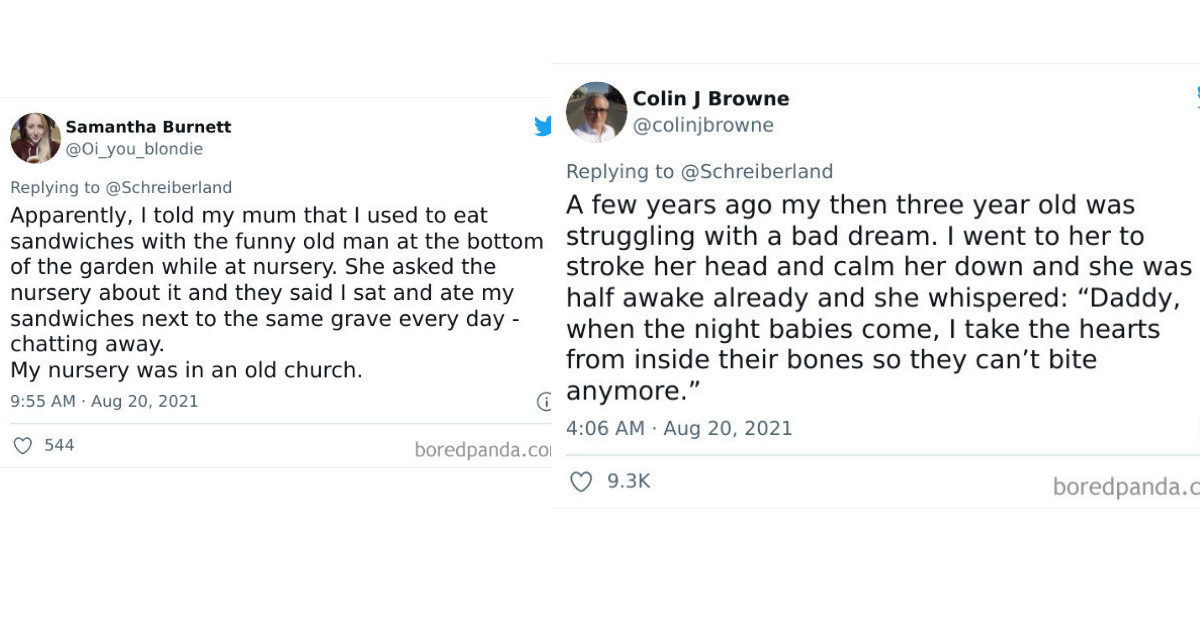
Task: Click 'Replying to @Schreiberland' under Samantha's name
Action: [x=120, y=187]
